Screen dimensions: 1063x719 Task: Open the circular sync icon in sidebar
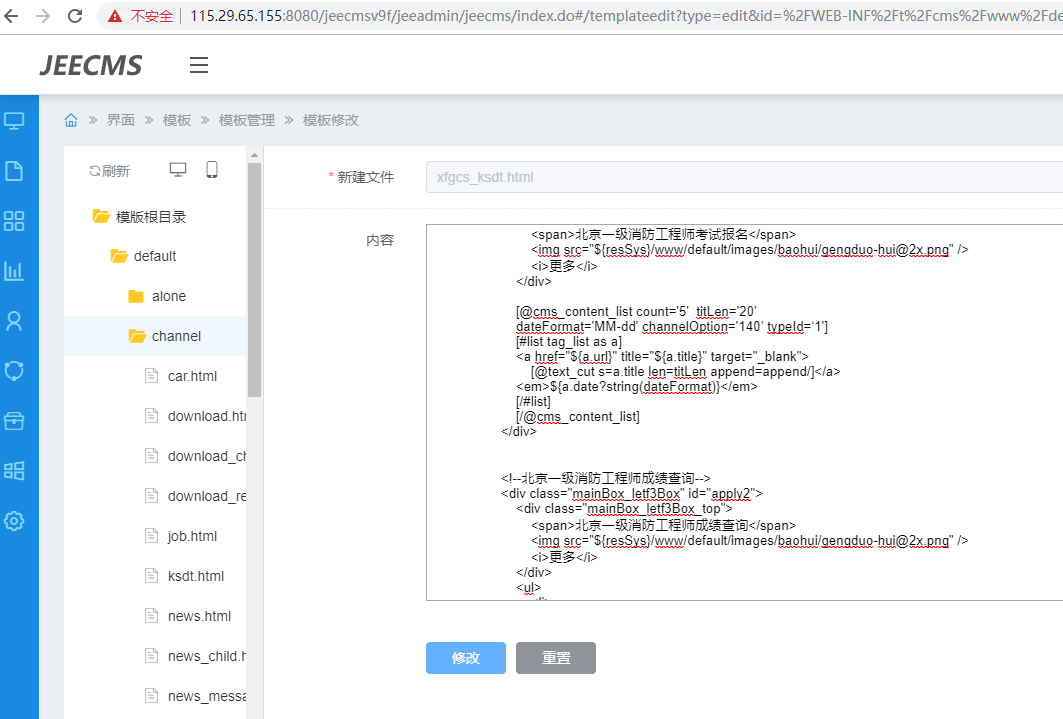pyautogui.click(x=14, y=371)
